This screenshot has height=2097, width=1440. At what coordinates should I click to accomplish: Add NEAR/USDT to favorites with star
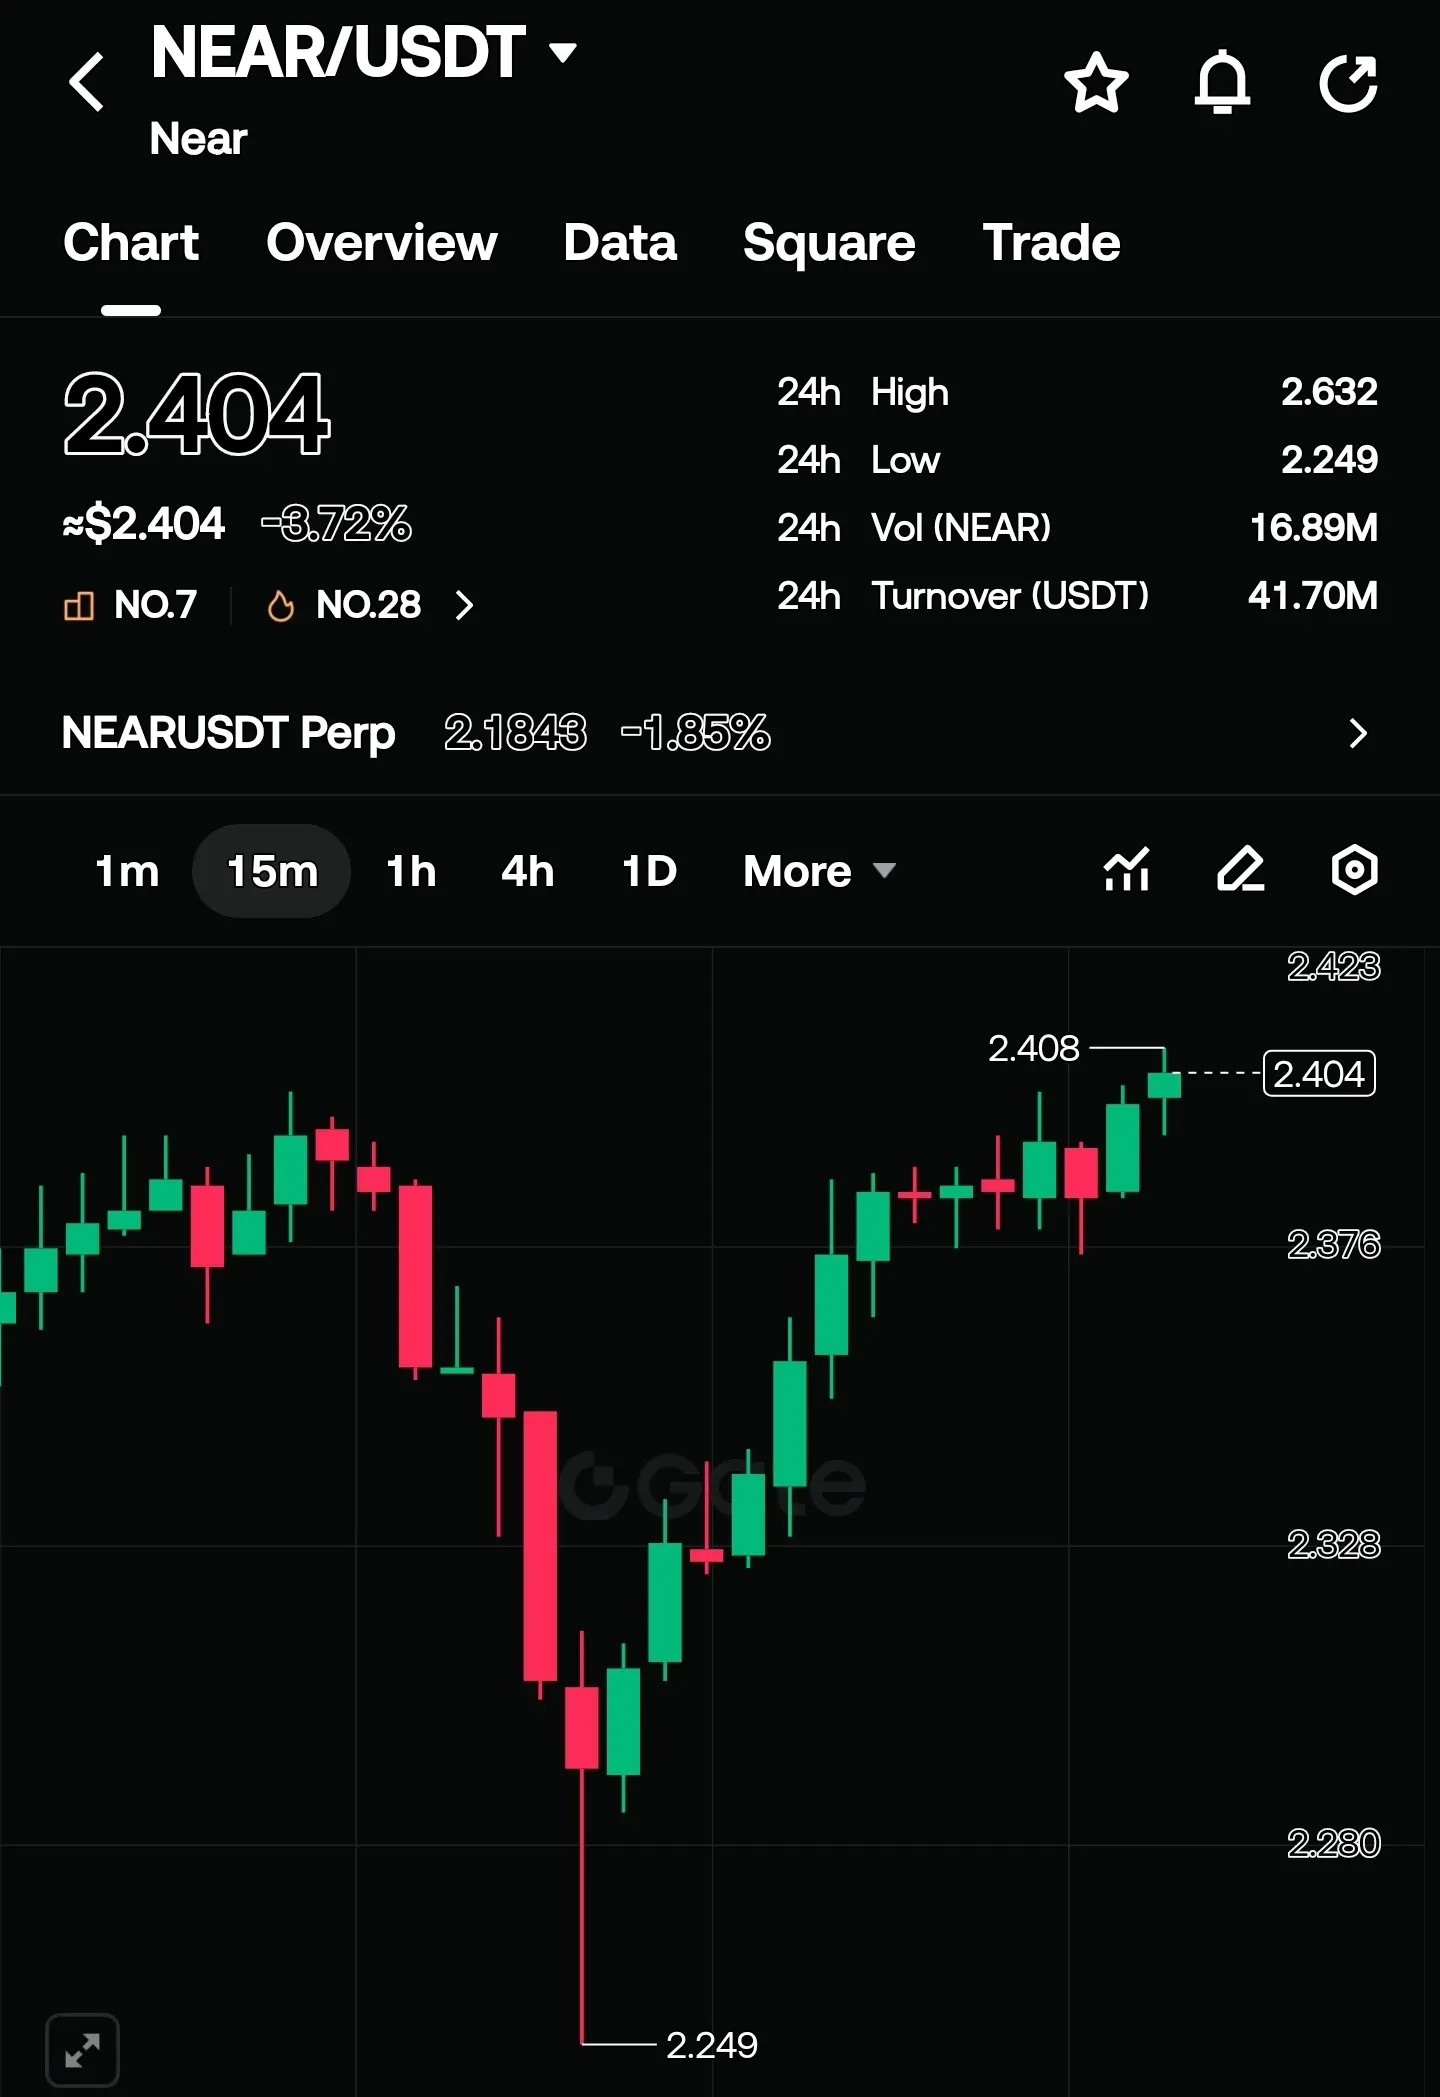(1096, 82)
